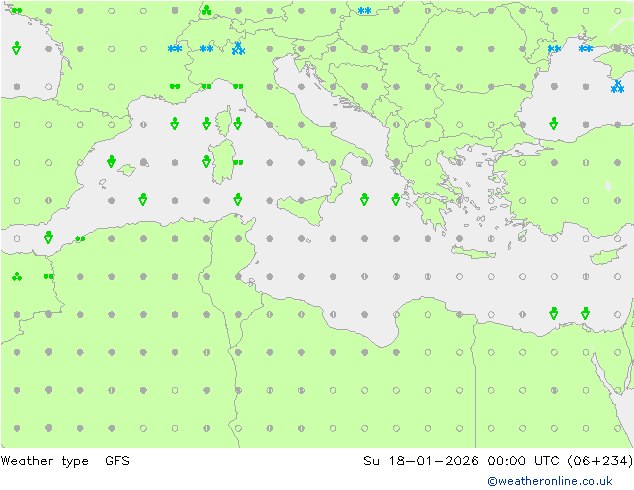Select the triple raindrop symbol at top over Germany
Viewport: 634px width, 490px height.
(x=207, y=10)
